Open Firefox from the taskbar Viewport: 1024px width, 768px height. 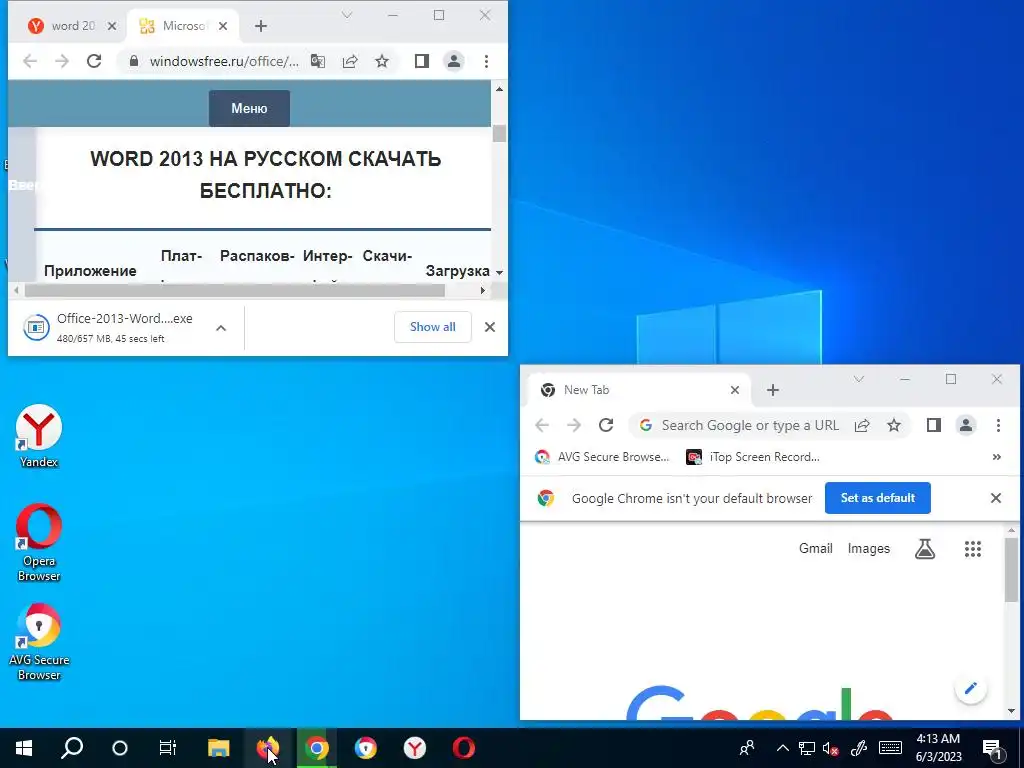coord(268,748)
